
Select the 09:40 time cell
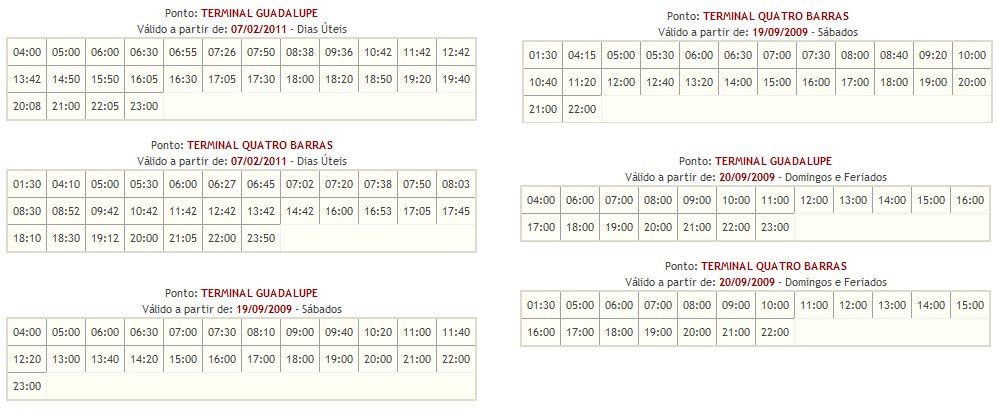click(x=339, y=332)
